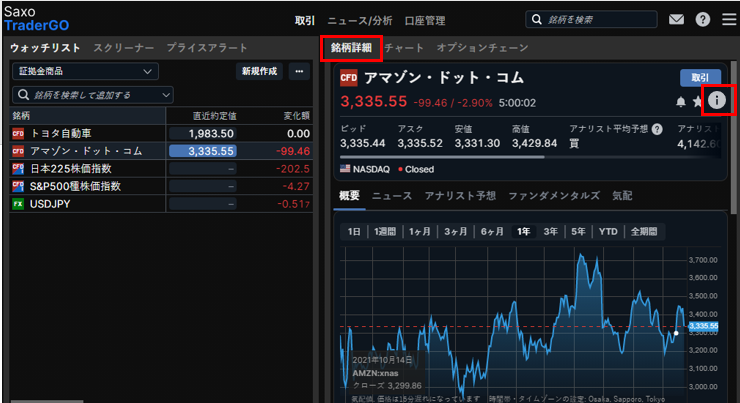Viewport: 740px width, 403px height.
Task: Click the blue 取引 button
Action: (x=700, y=78)
